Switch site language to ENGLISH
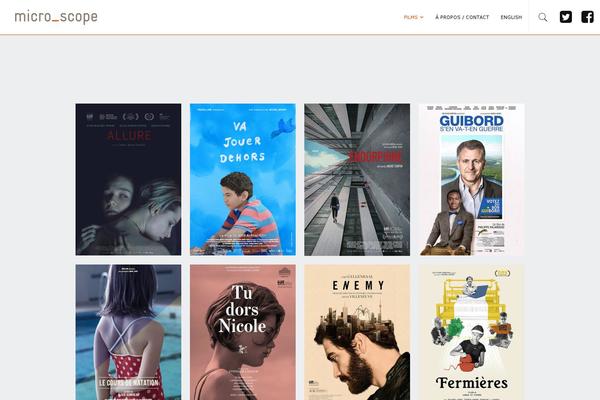Viewport: 600px width, 400px height. pyautogui.click(x=511, y=17)
